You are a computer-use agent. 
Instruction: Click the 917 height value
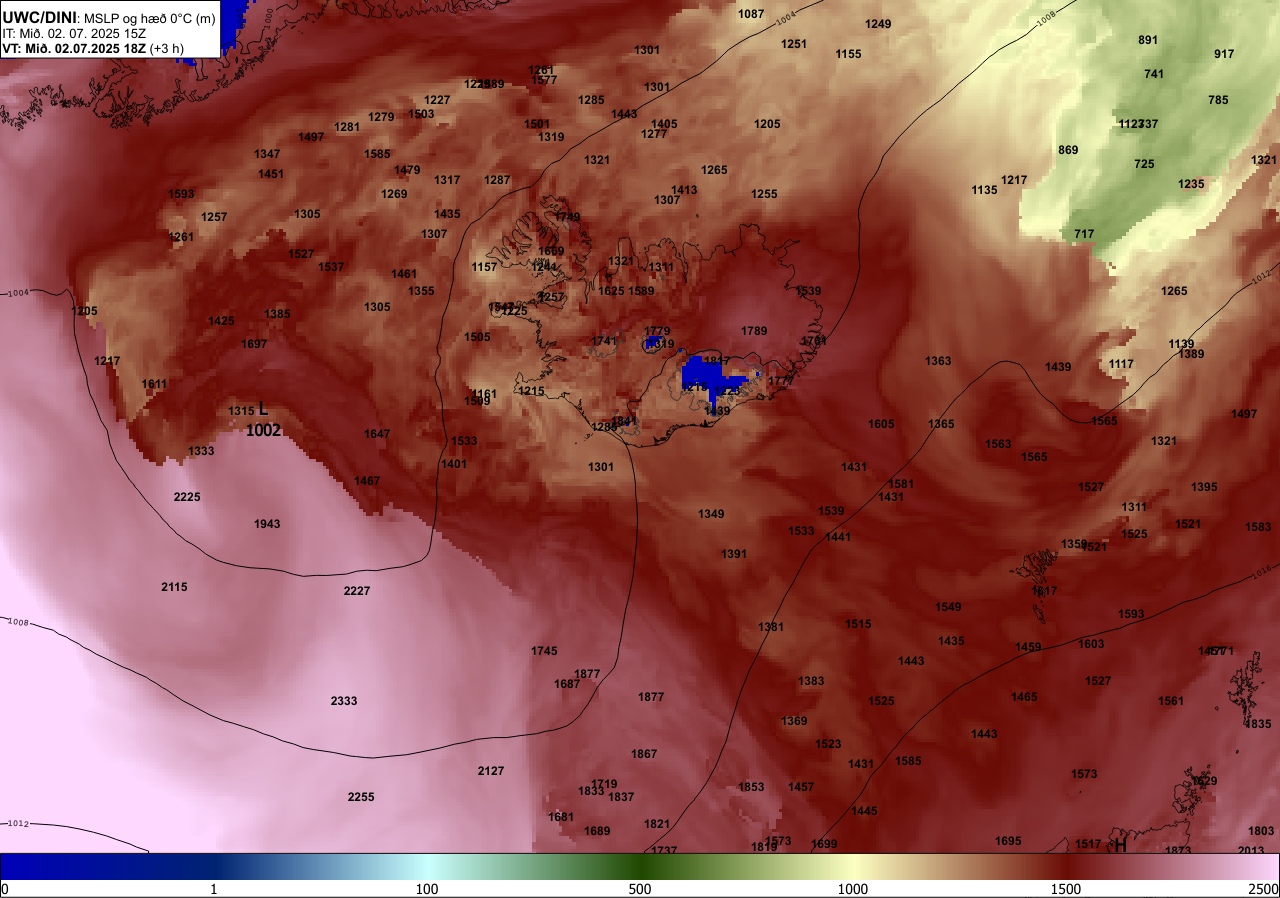click(x=1224, y=54)
